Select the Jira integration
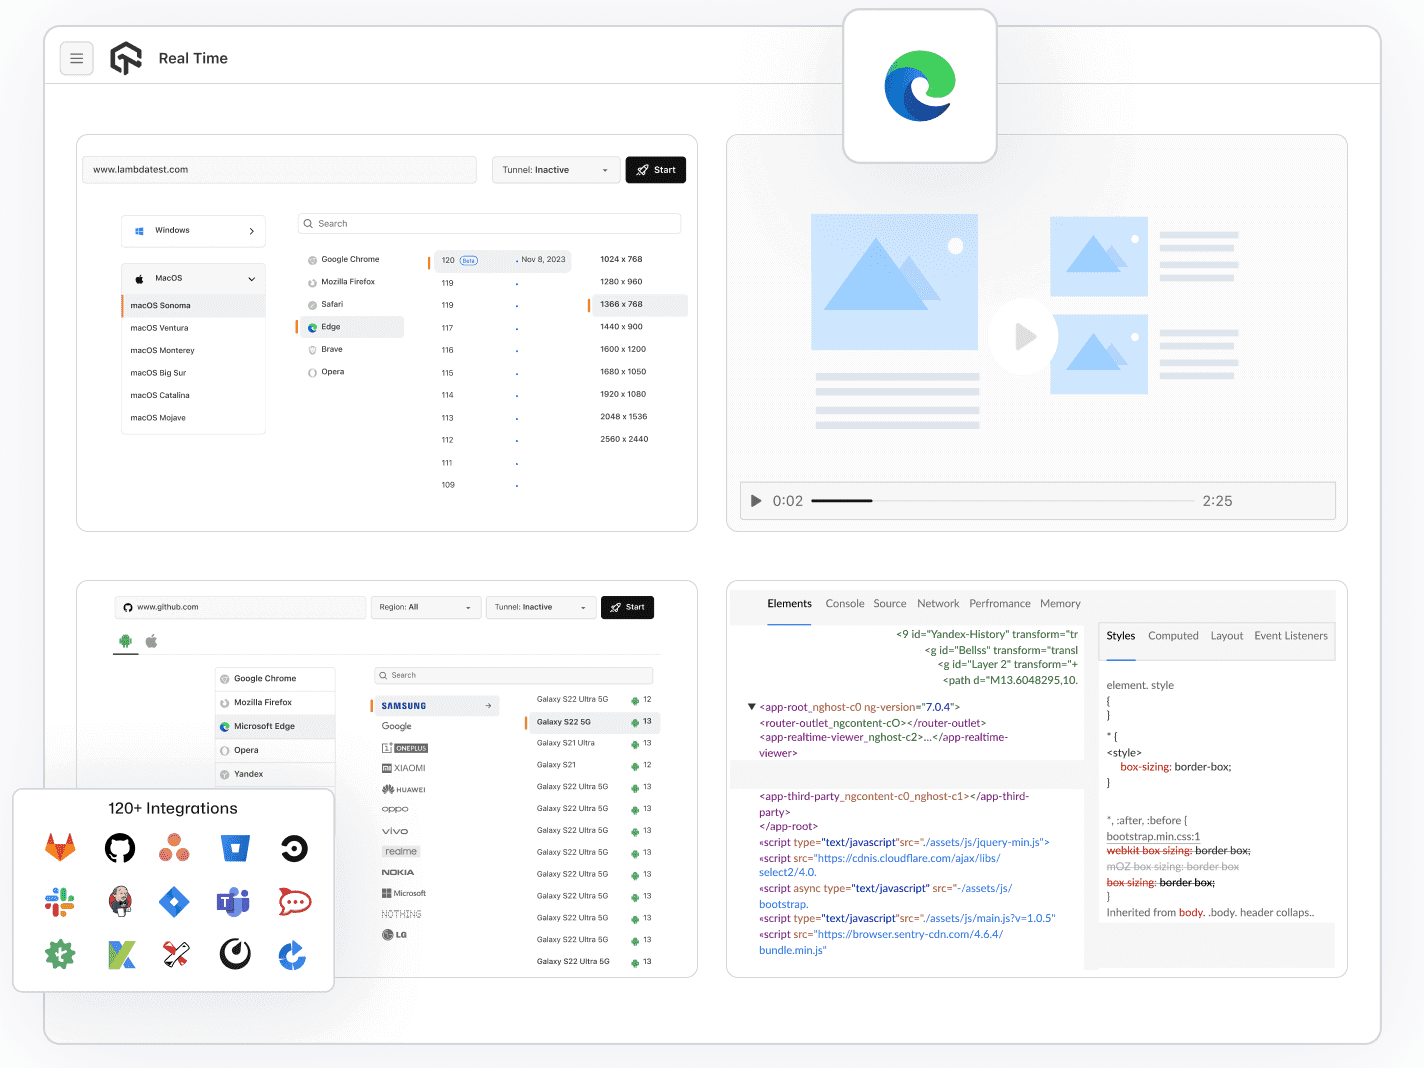This screenshot has width=1424, height=1068. 174,901
